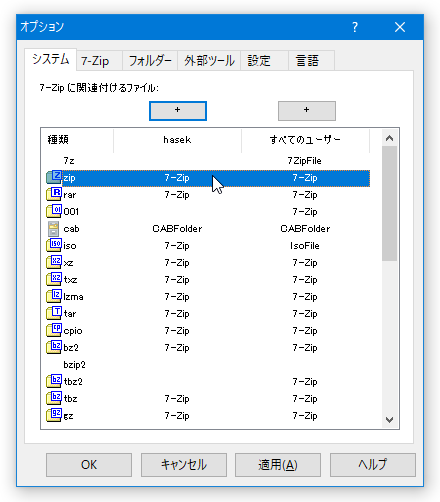Click すべてのユーザー 7-Zip cell in zip row
This screenshot has height=502, width=440.
click(x=305, y=178)
